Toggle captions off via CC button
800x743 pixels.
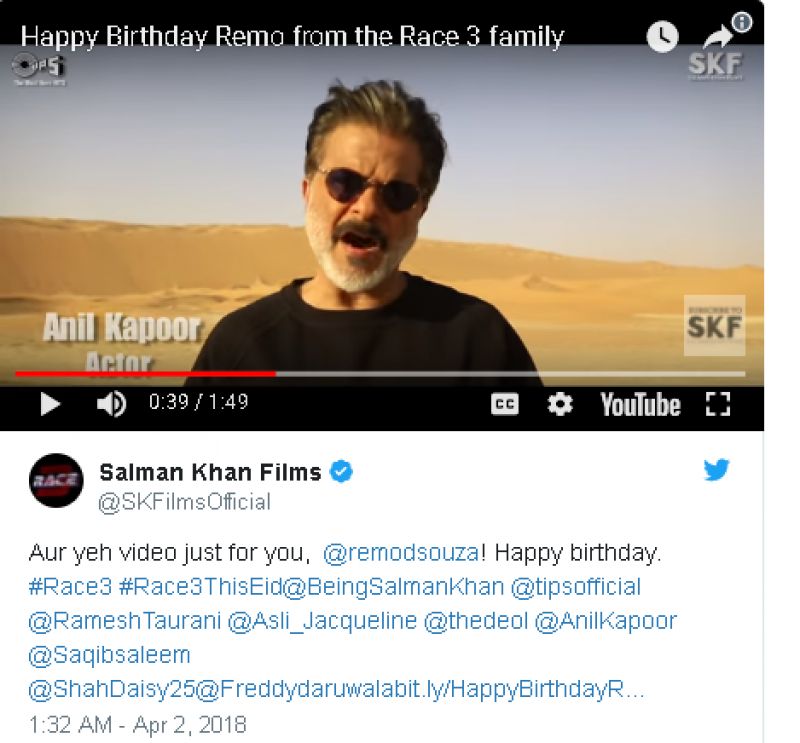[x=504, y=404]
